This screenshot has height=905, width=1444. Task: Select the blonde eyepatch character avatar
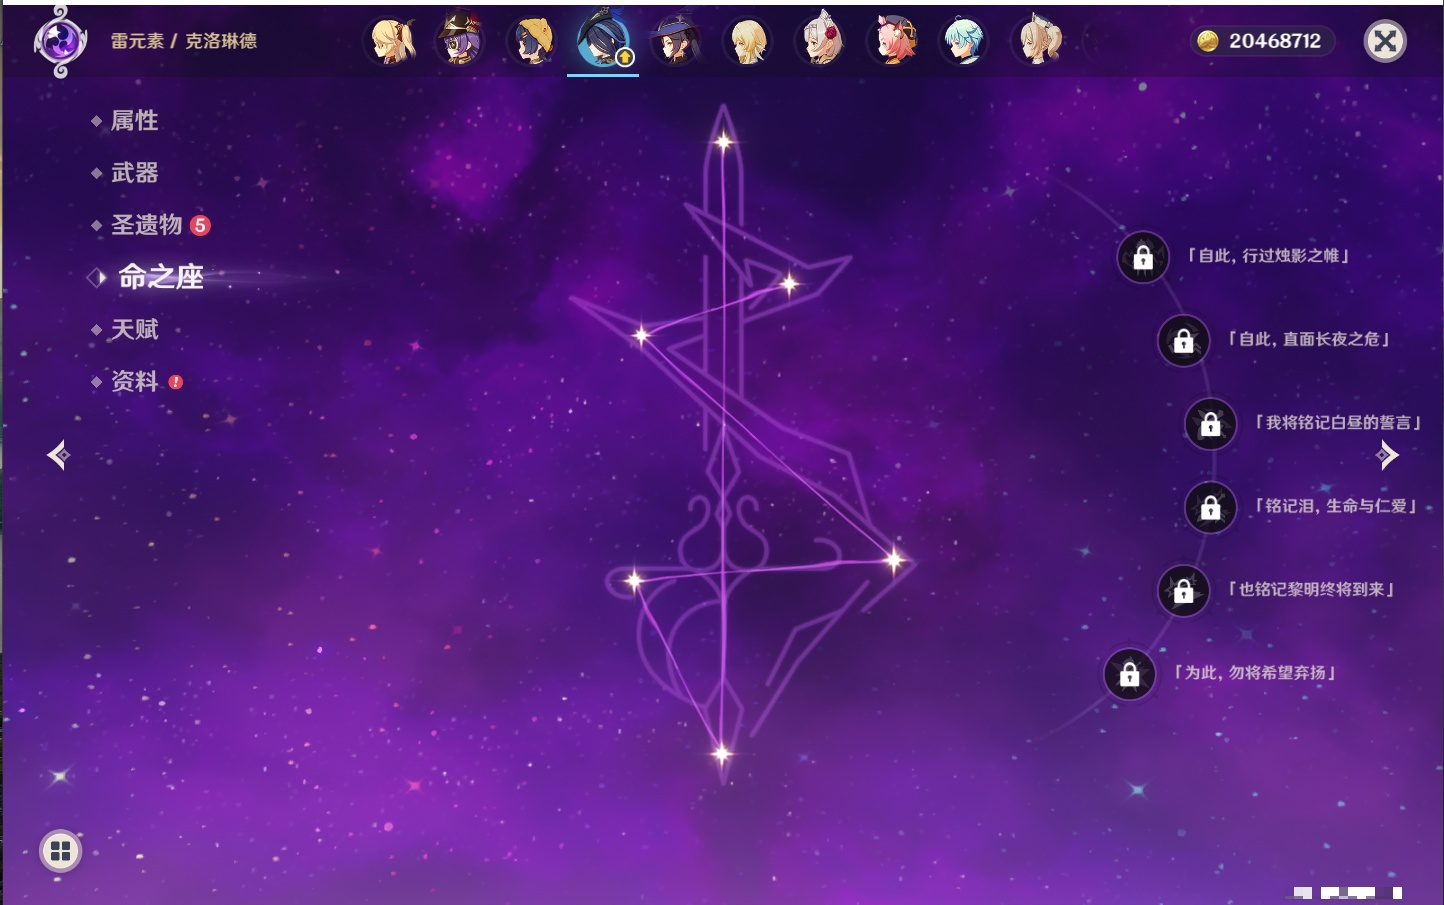392,41
